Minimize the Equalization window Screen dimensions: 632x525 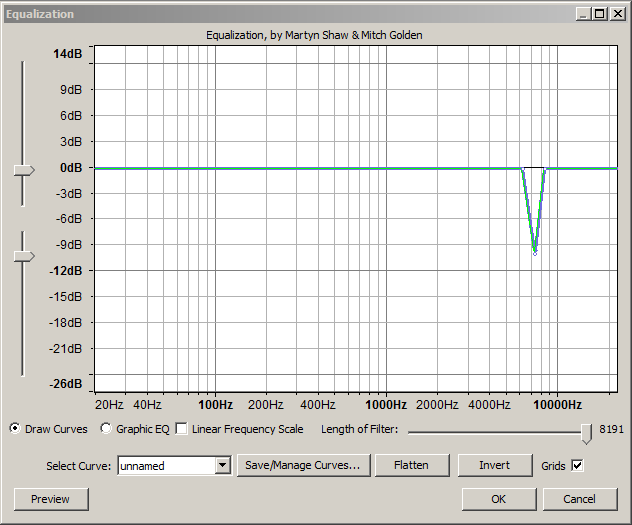[x=585, y=15]
